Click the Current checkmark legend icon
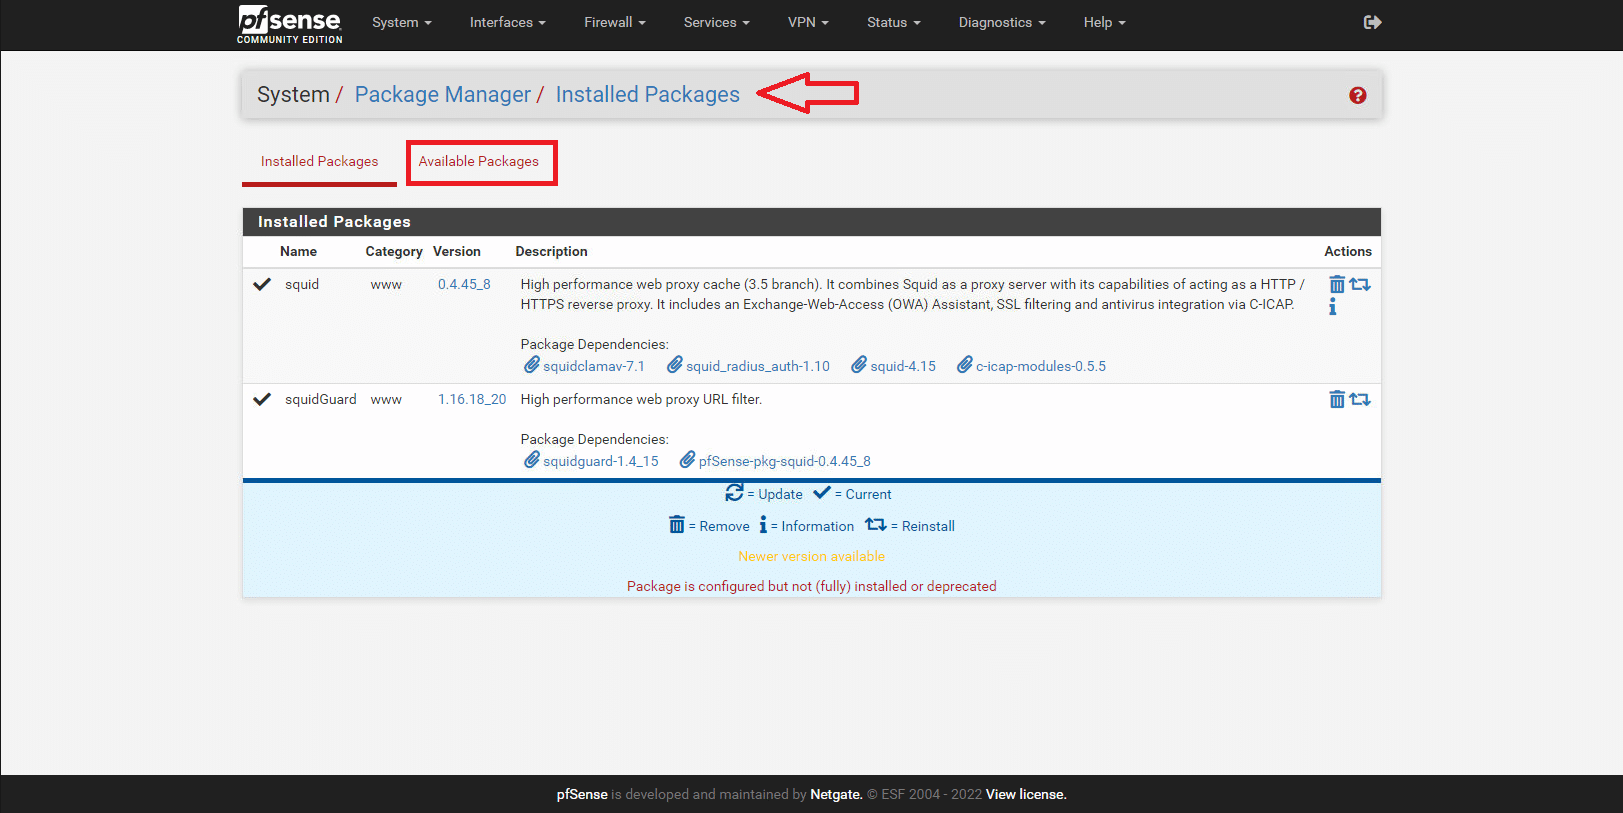1623x813 pixels. coord(822,493)
